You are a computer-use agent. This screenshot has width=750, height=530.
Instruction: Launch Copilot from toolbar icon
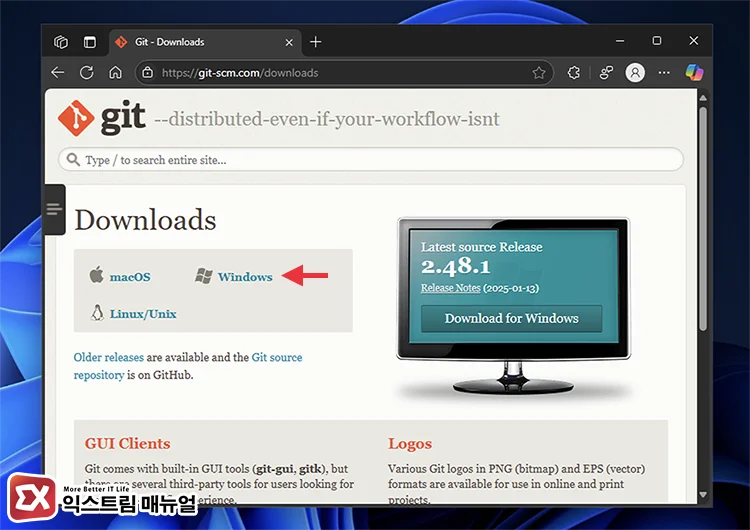click(x=694, y=73)
